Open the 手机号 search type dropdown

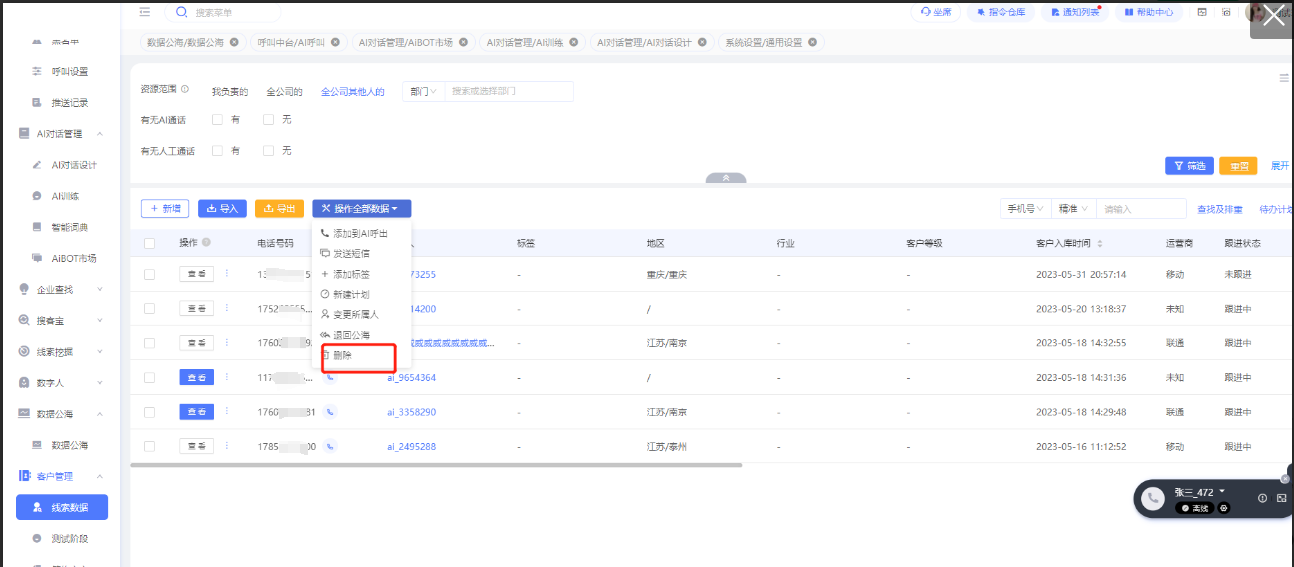(x=1025, y=208)
